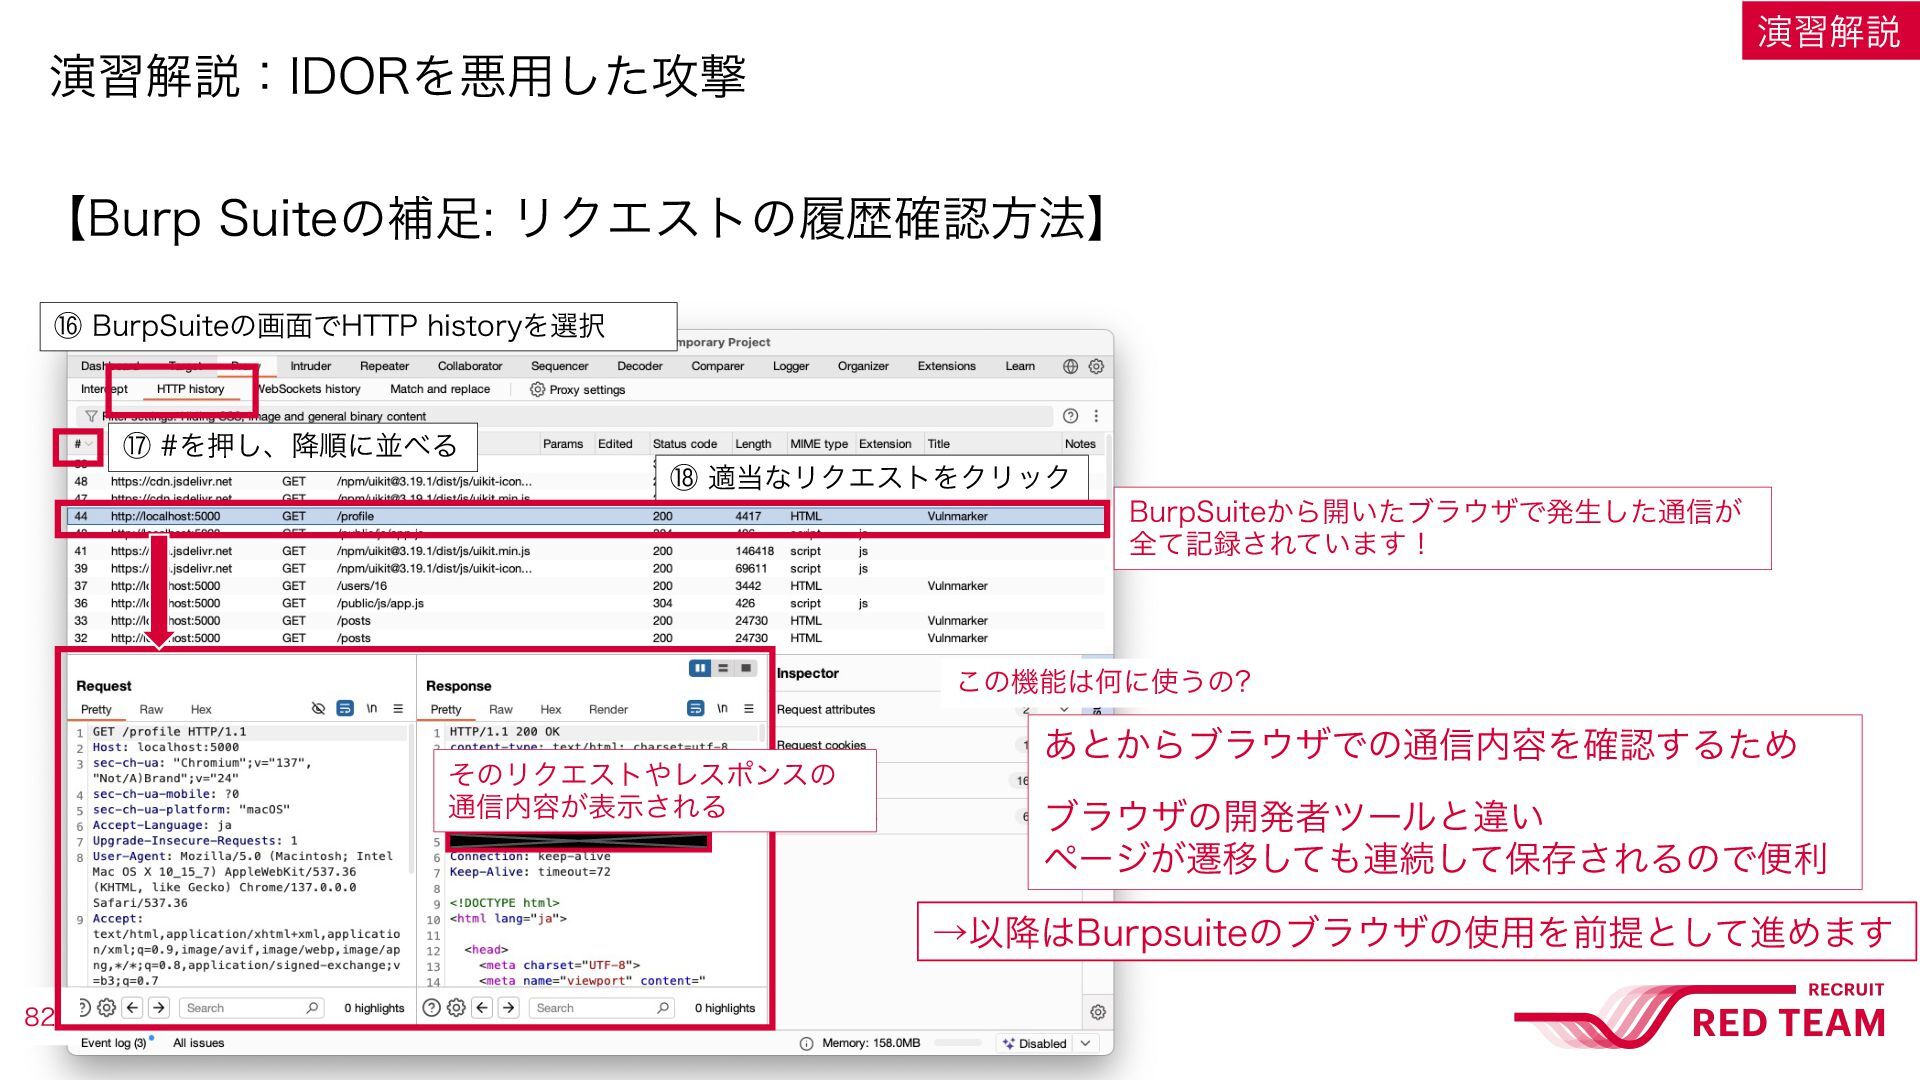
Task: Switch to the Collaborator tab
Action: pyautogui.click(x=470, y=367)
